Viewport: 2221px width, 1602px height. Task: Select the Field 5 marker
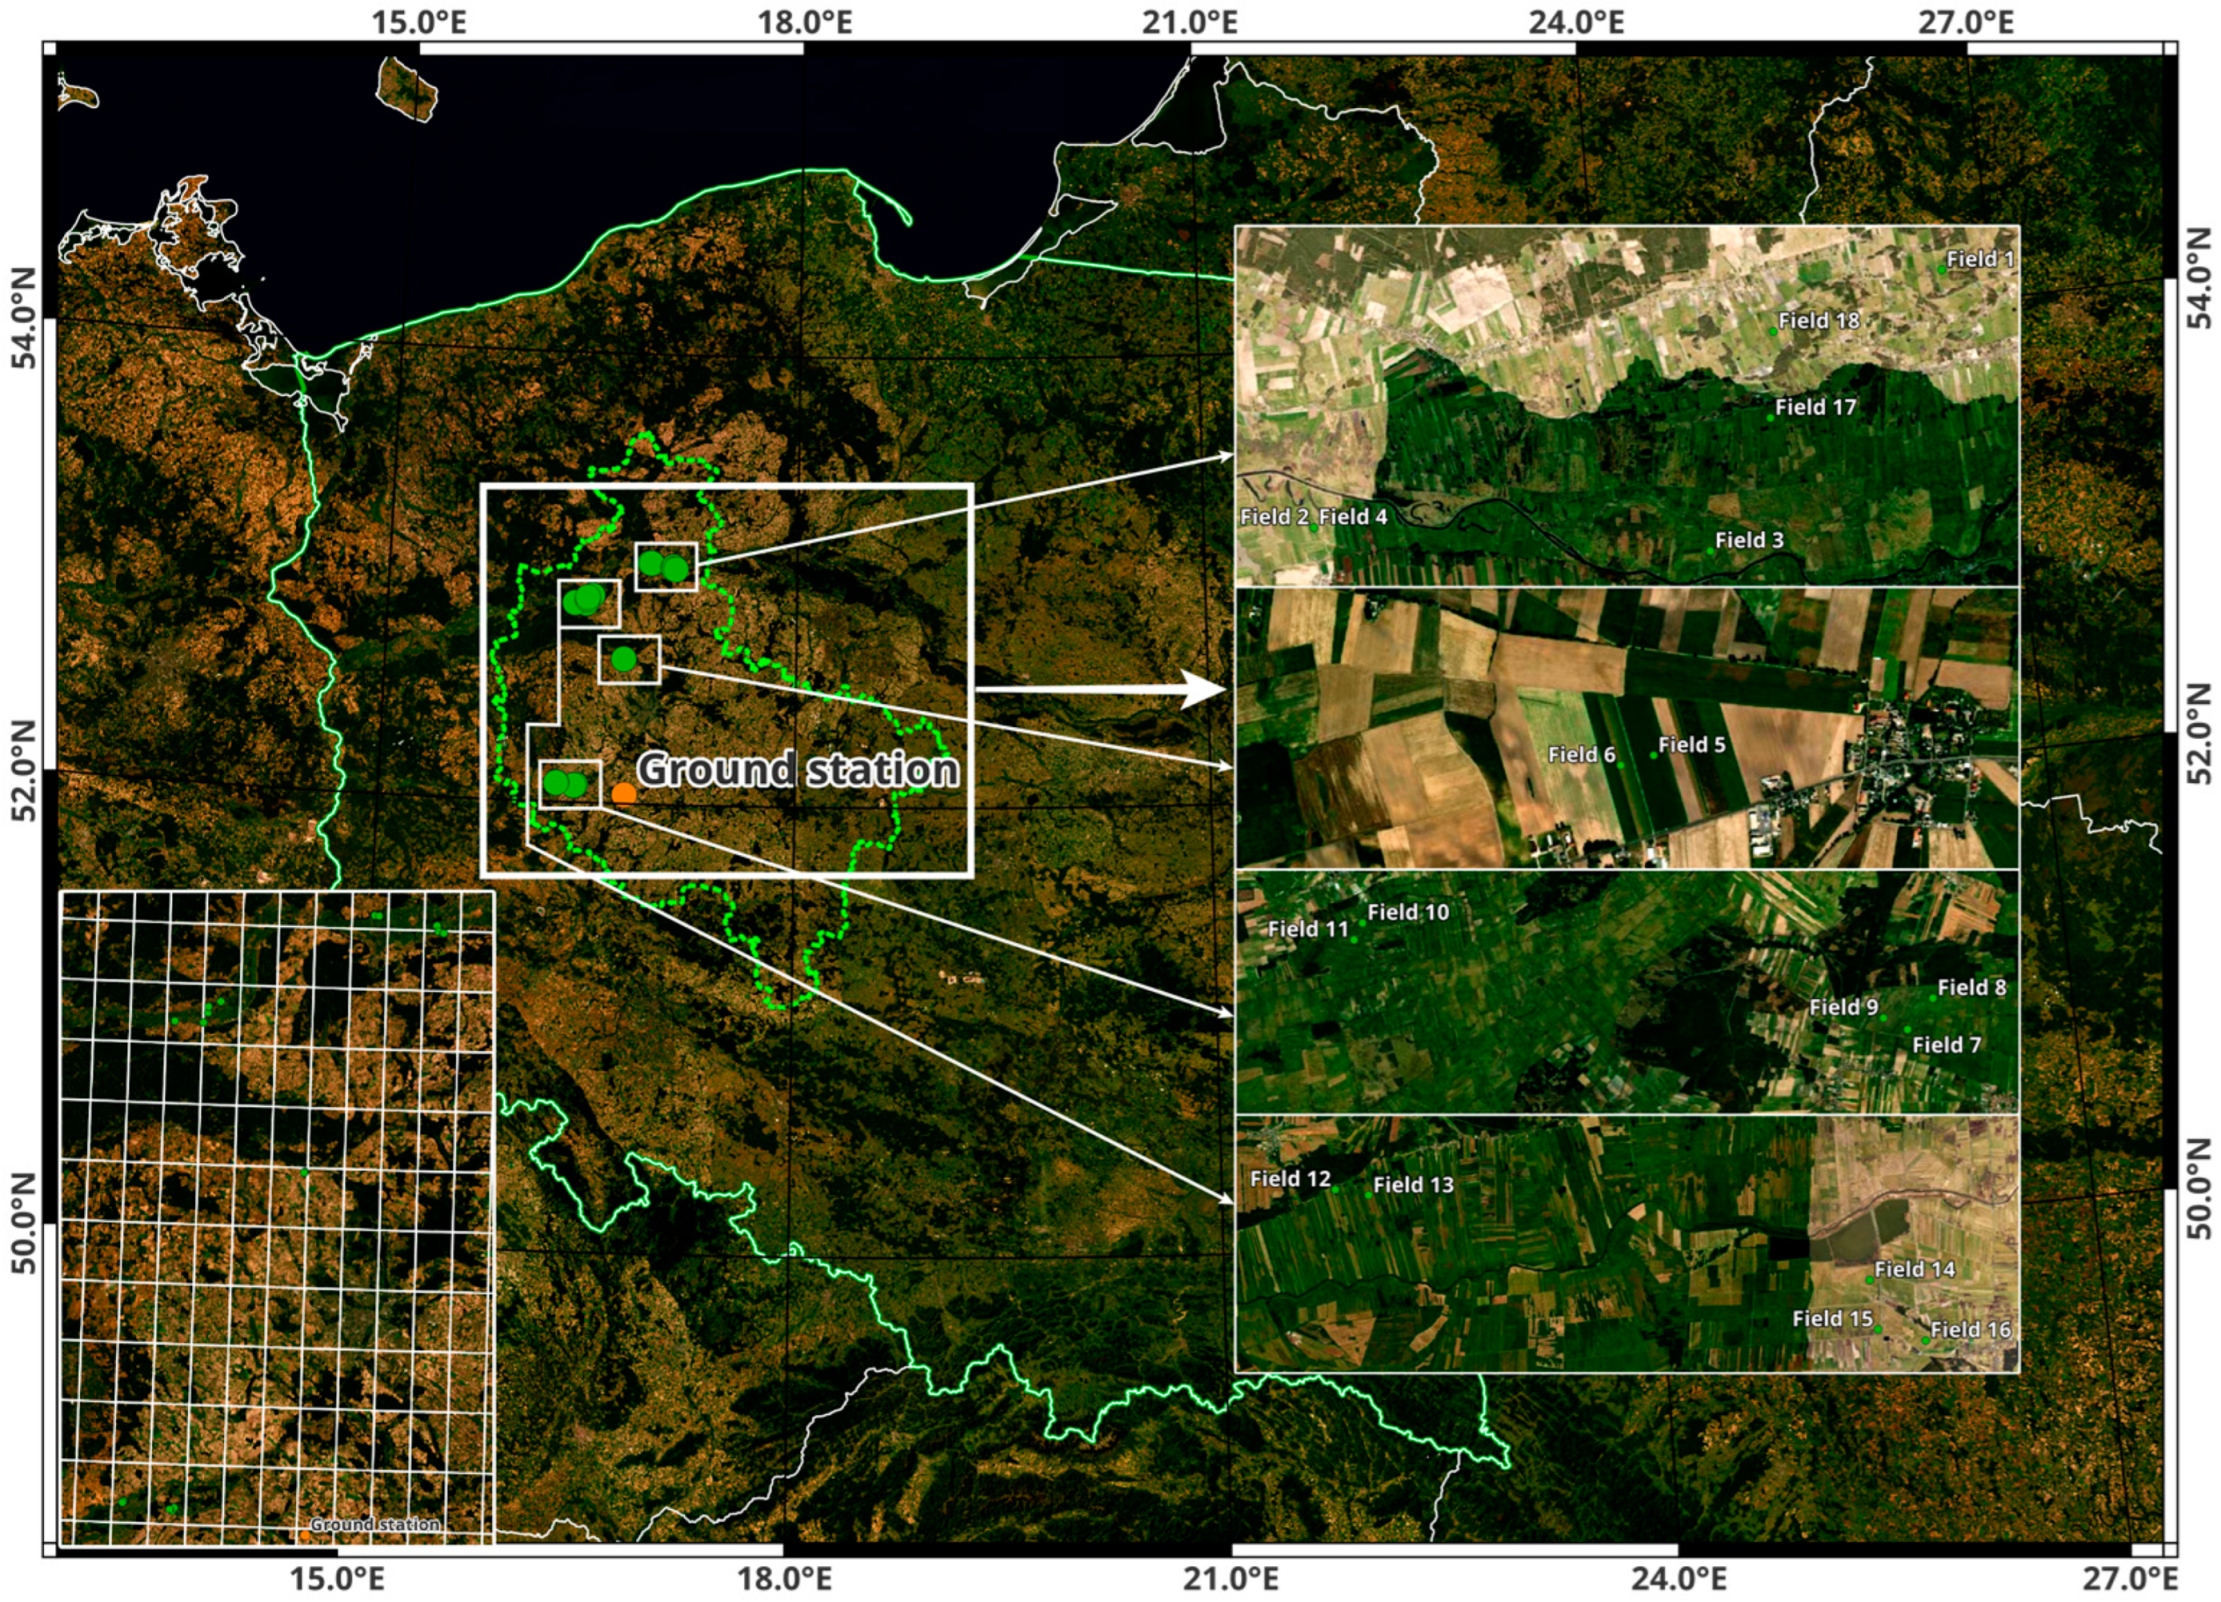tap(1653, 755)
